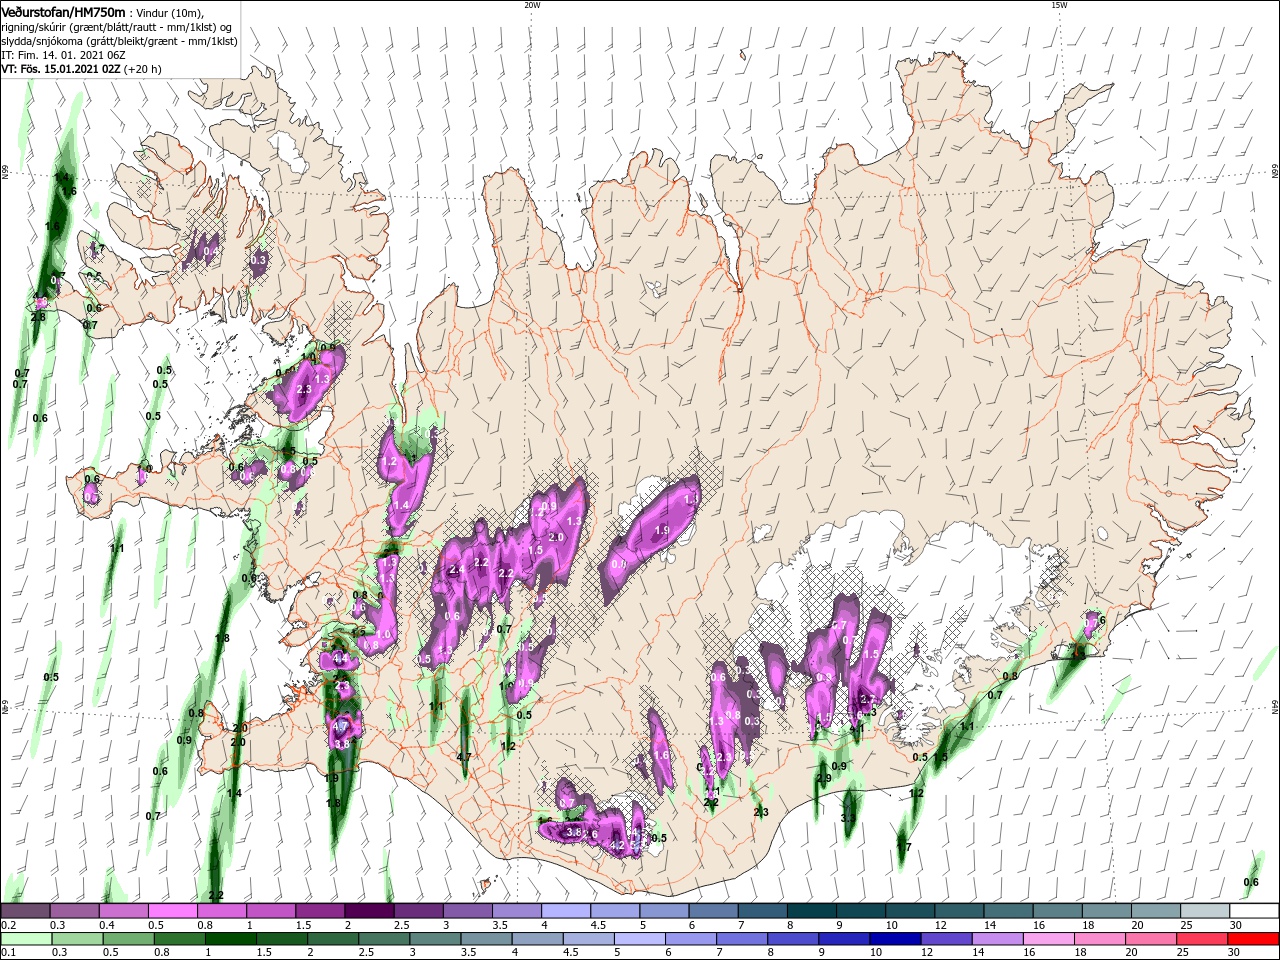Click the 15W longitude label at top
Screen dimensions: 1280x960
click(1059, 5)
